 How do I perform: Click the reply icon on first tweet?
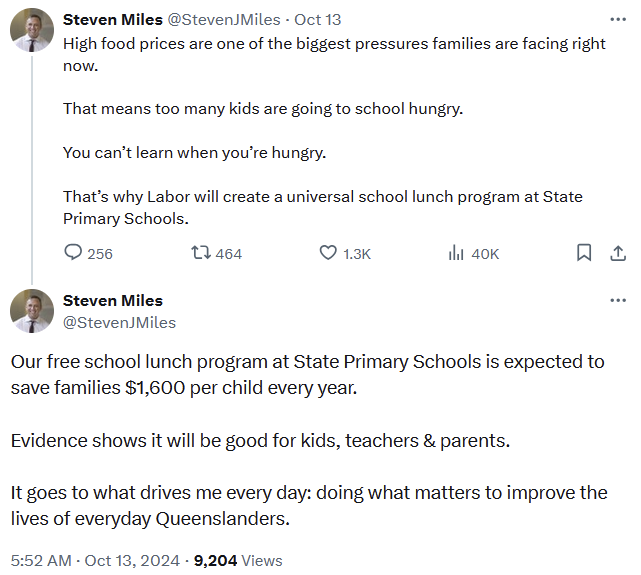pyautogui.click(x=73, y=254)
